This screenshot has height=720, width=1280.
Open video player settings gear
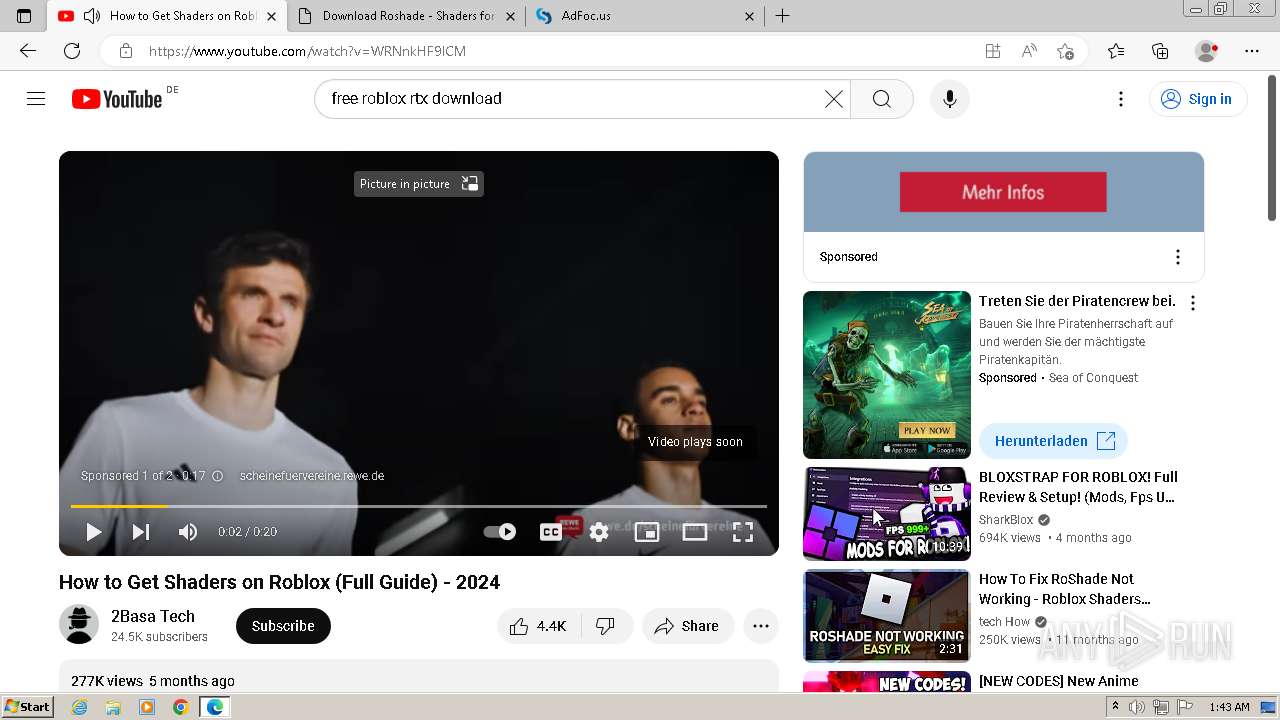click(x=598, y=532)
